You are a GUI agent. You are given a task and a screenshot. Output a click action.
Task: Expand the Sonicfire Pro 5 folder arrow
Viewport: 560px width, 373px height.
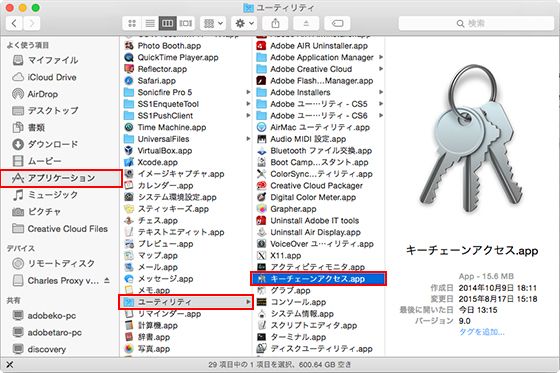coord(248,92)
